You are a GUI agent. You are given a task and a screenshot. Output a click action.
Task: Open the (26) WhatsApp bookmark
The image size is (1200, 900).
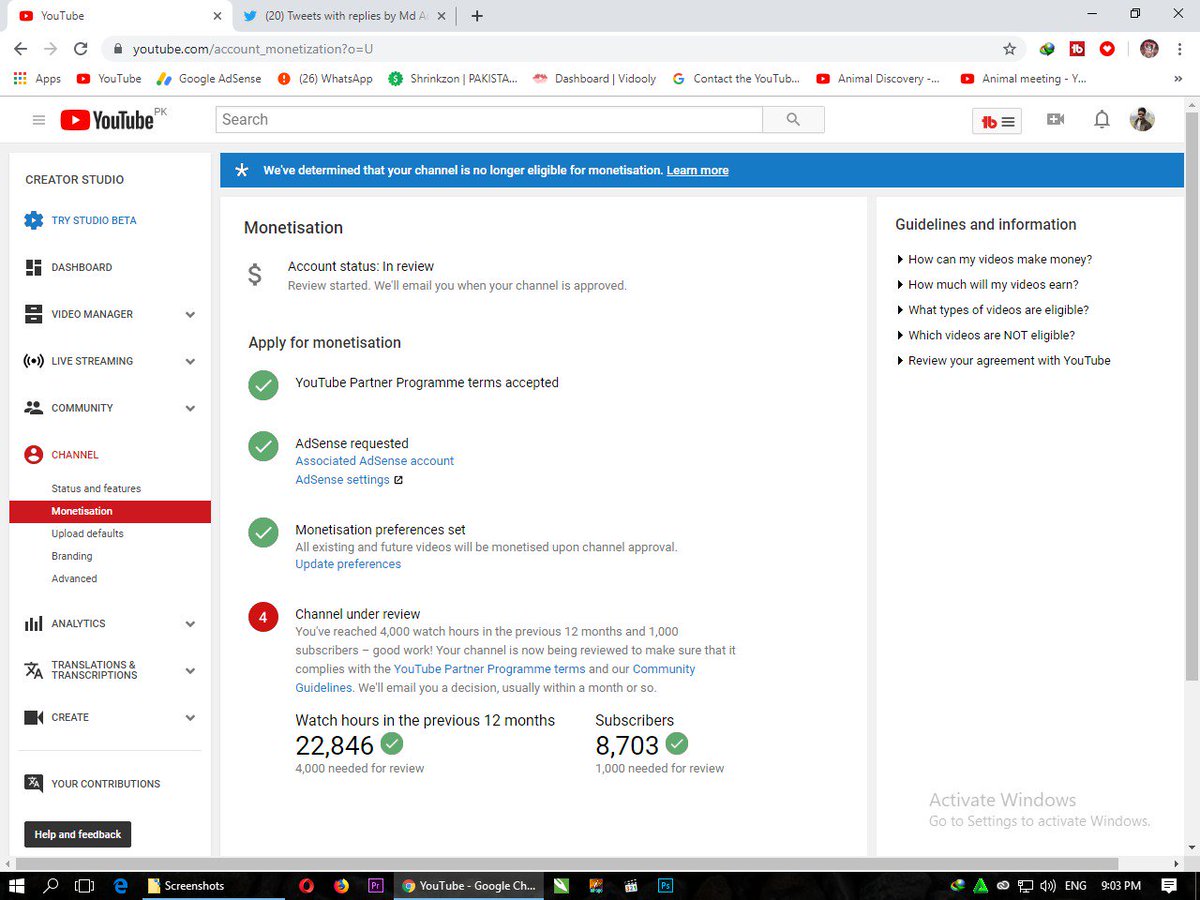[x=325, y=78]
